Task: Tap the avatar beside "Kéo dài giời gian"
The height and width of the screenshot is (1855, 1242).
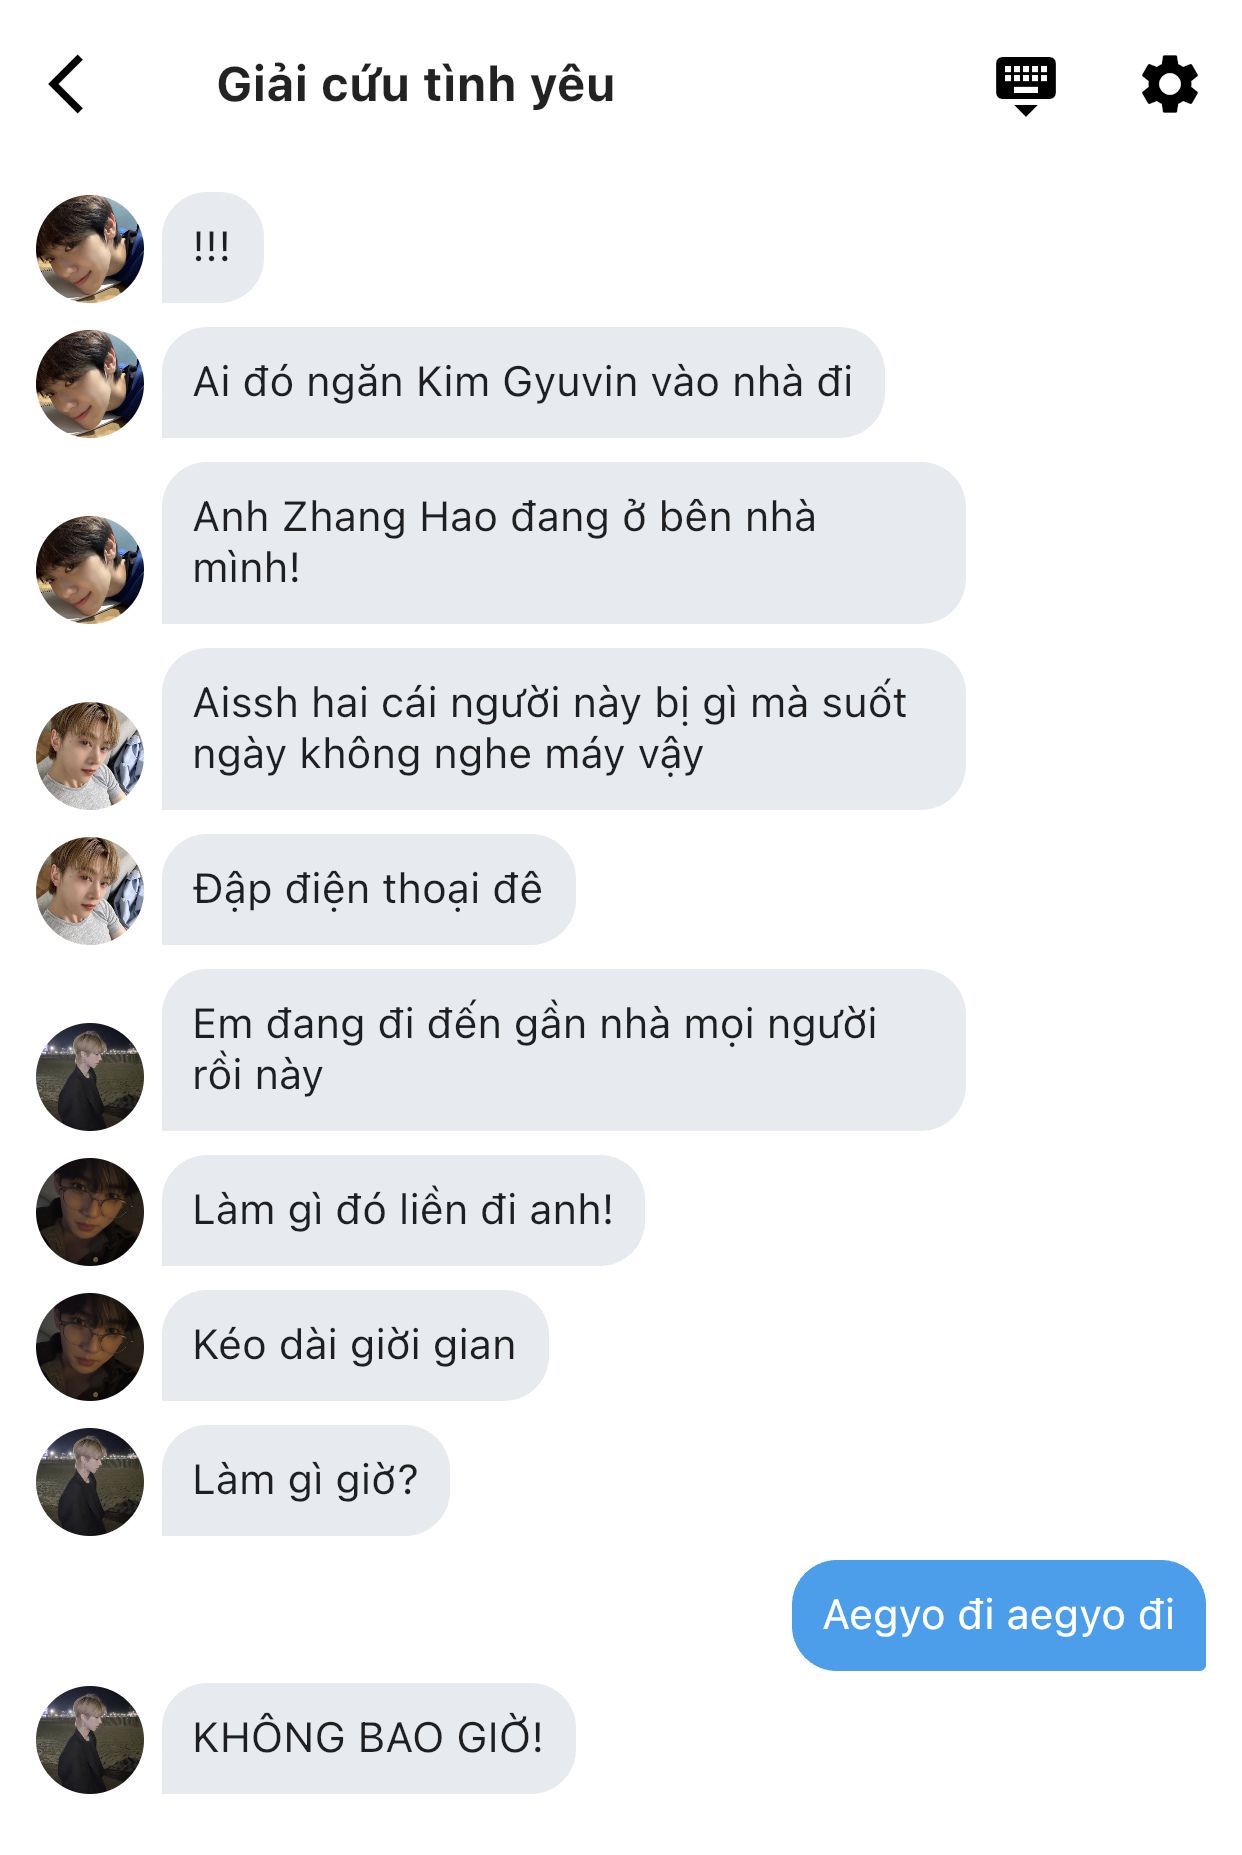Action: tap(90, 1346)
